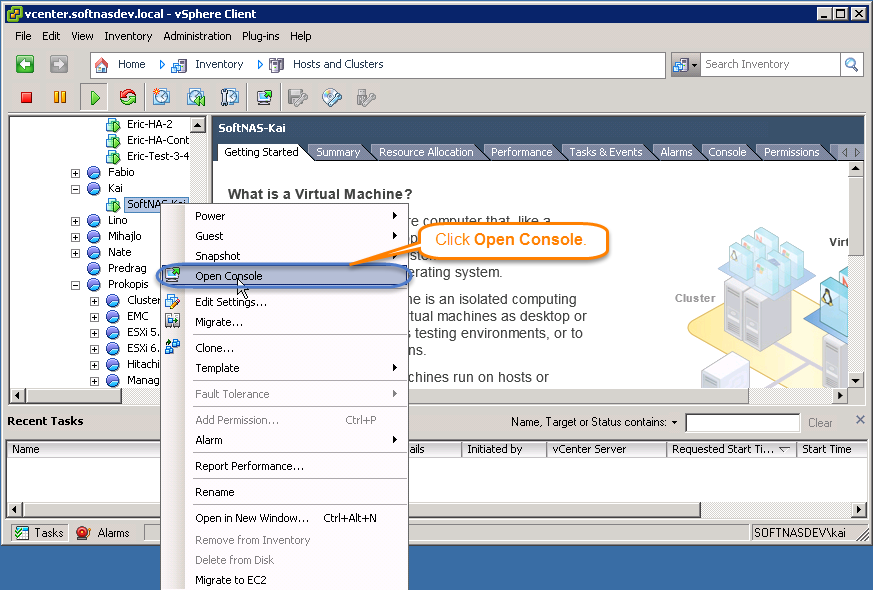Open the Summary tab

tap(338, 152)
